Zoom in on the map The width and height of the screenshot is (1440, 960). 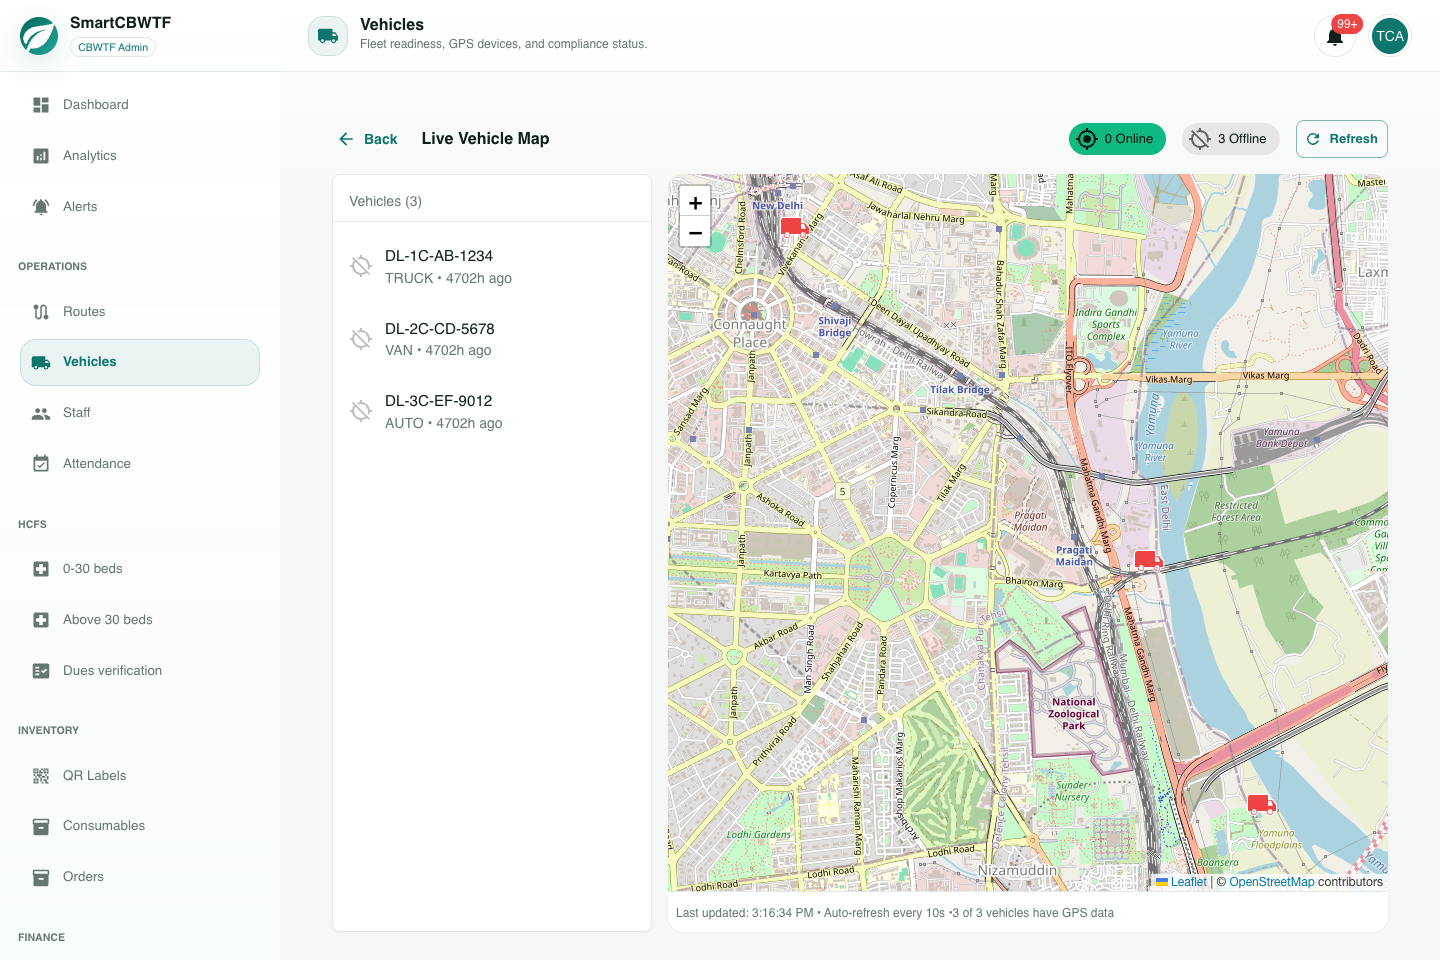(x=695, y=202)
